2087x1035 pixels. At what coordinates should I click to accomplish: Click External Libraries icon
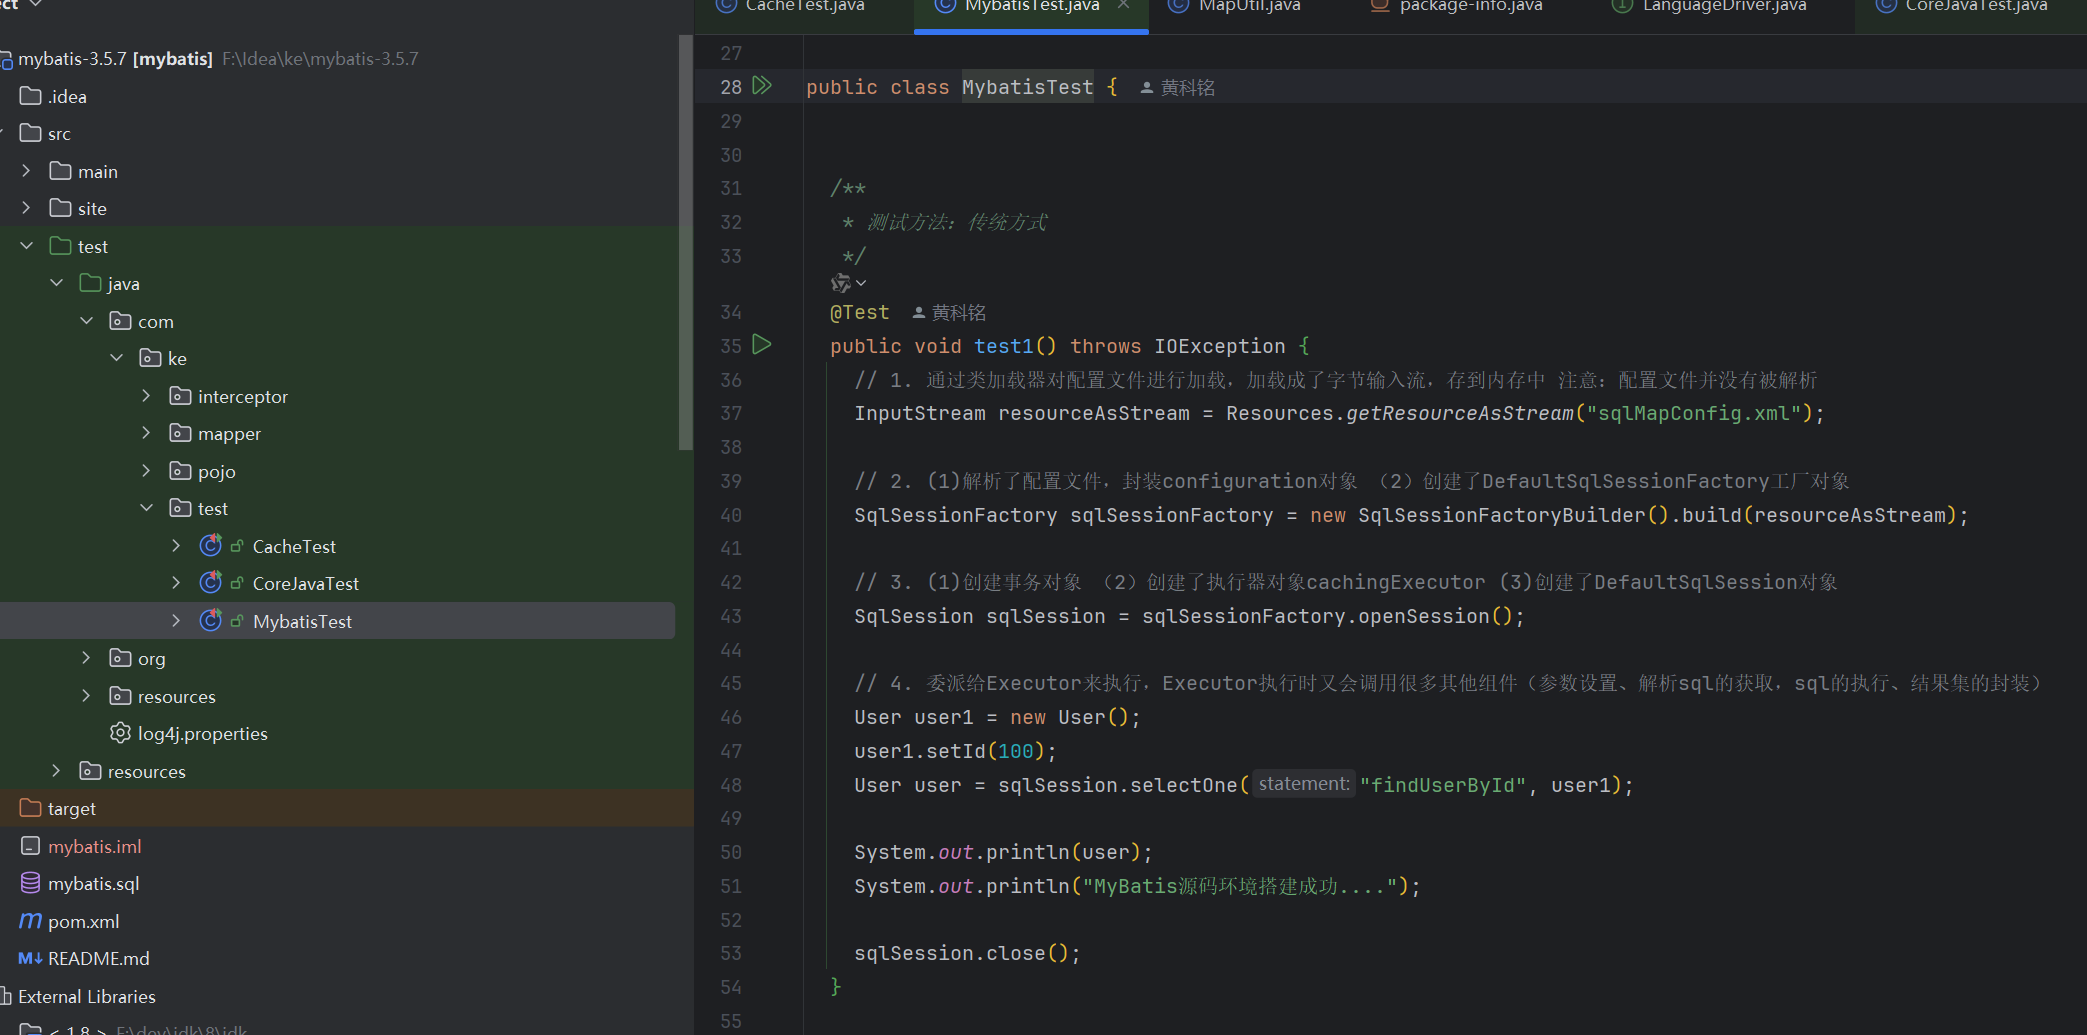pyautogui.click(x=6, y=996)
